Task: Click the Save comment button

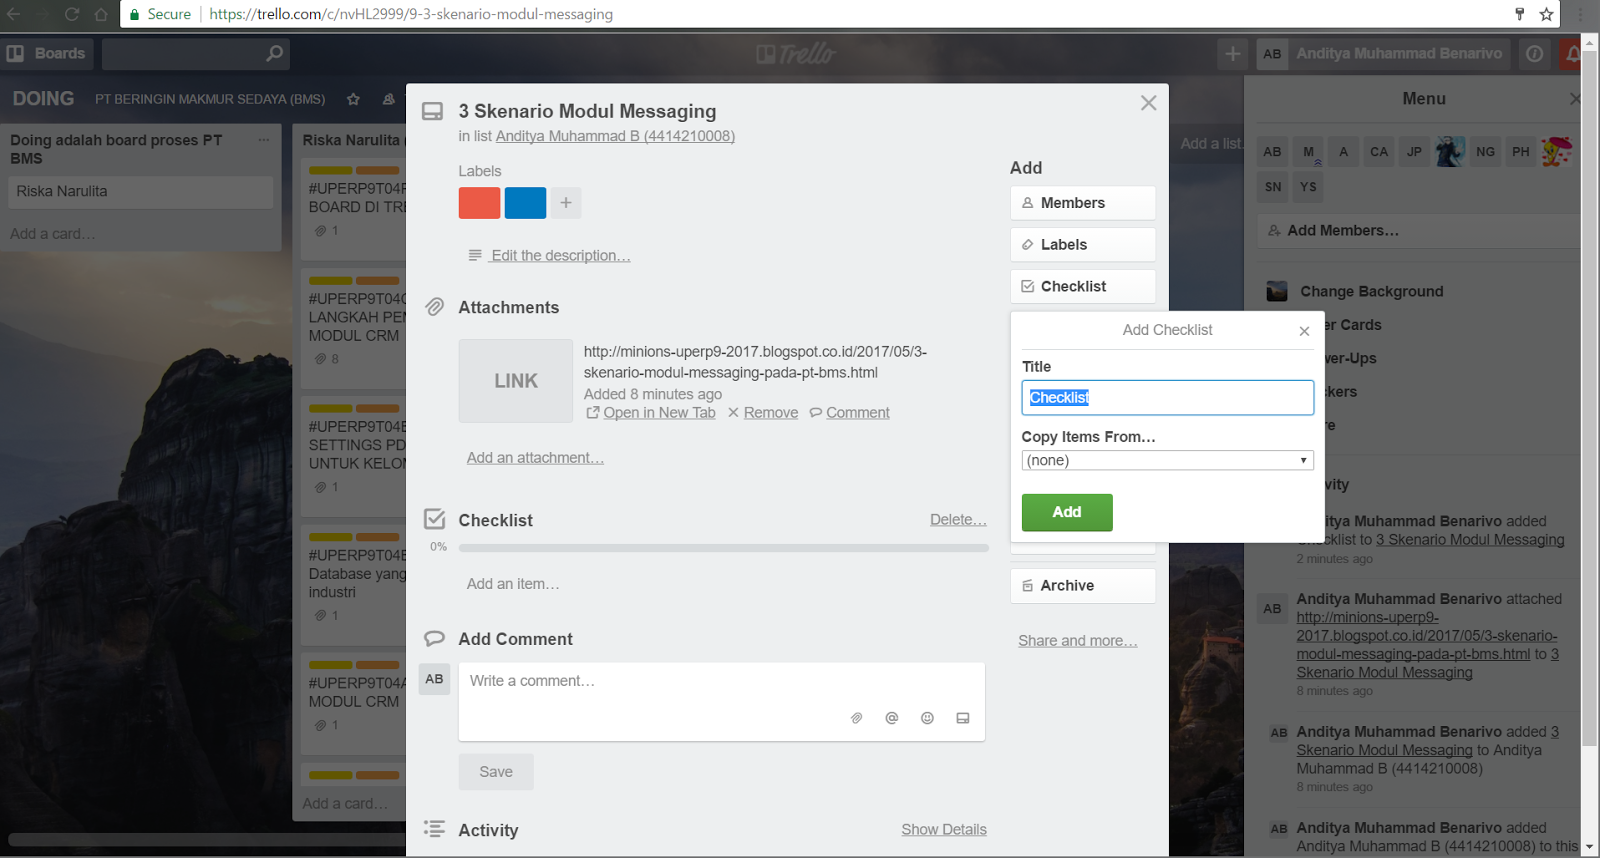Action: pos(496,772)
